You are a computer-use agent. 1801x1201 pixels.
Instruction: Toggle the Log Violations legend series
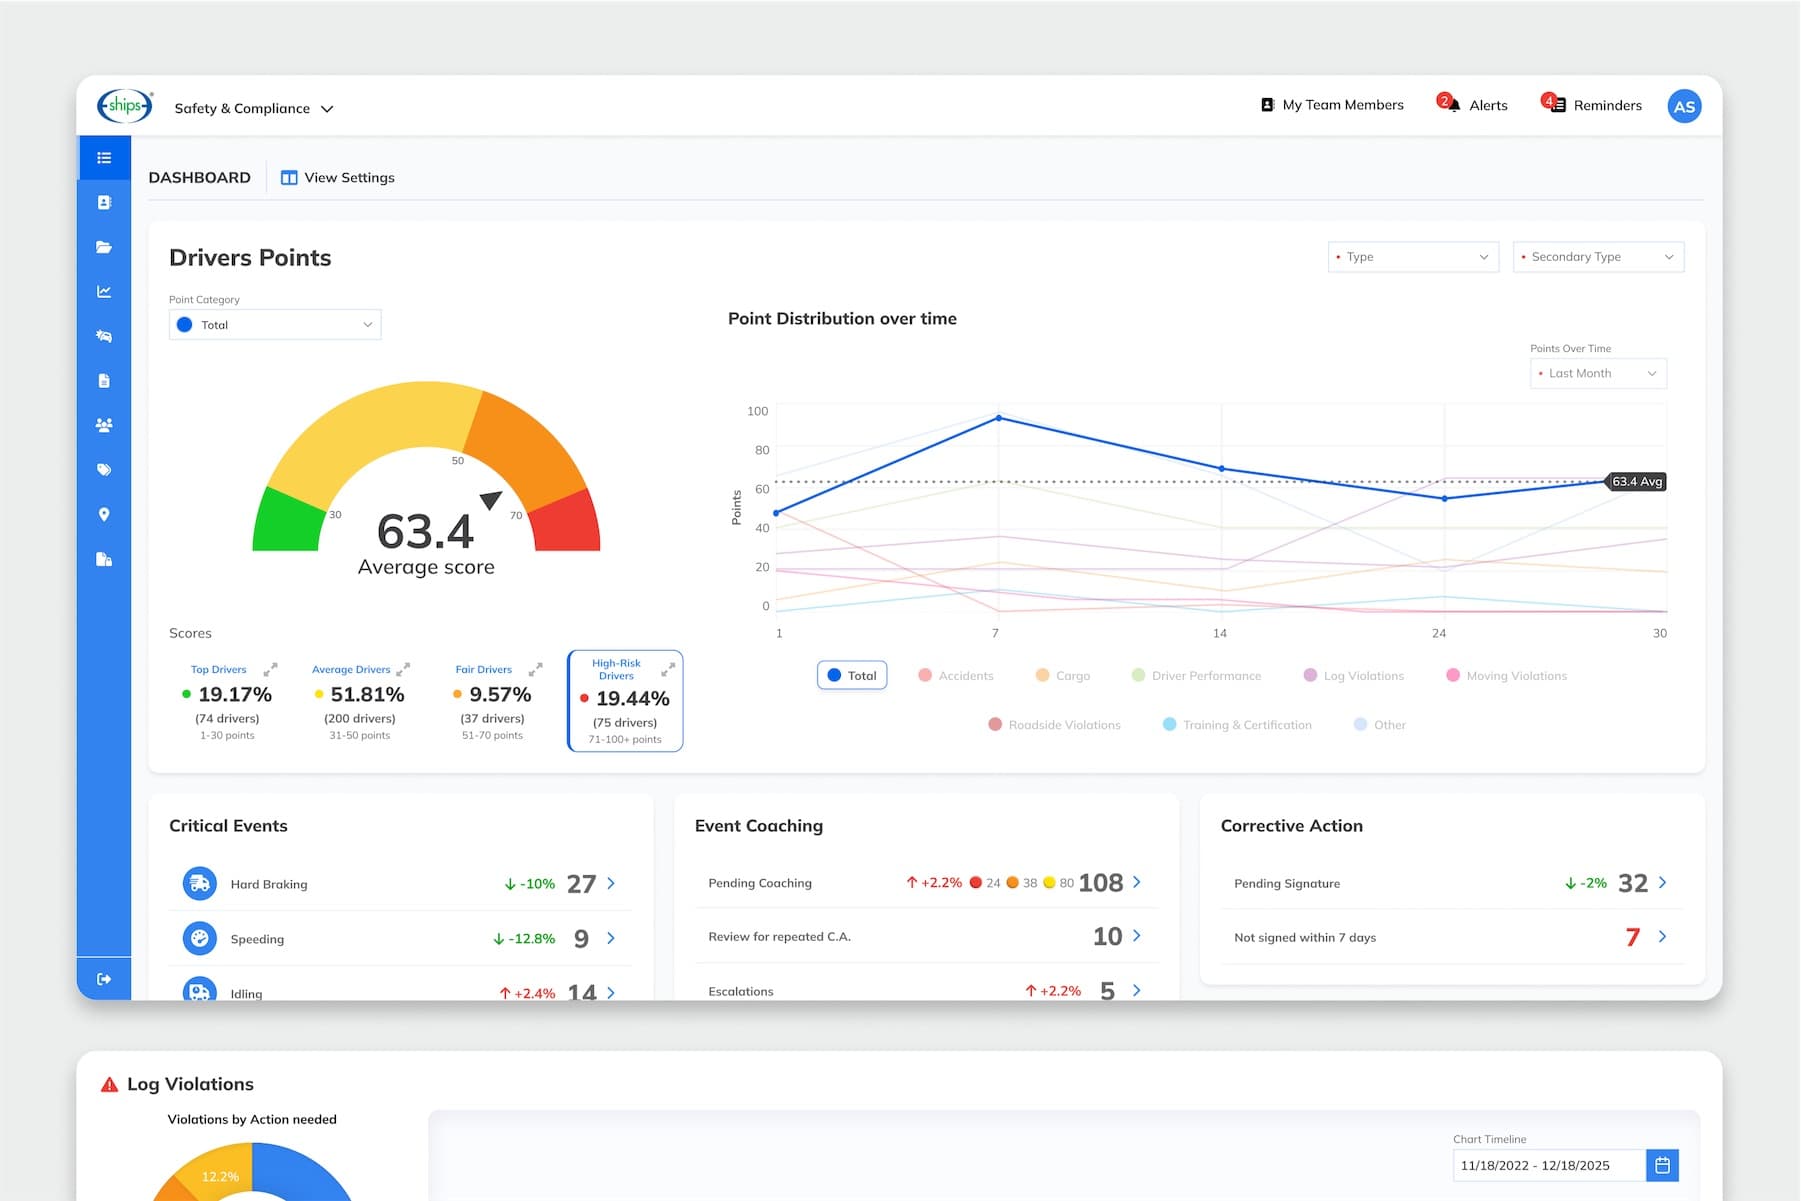[1354, 676]
